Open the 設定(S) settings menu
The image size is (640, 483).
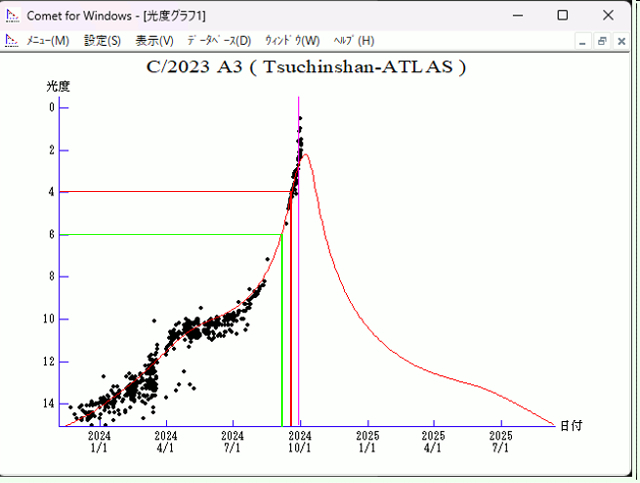(102, 41)
